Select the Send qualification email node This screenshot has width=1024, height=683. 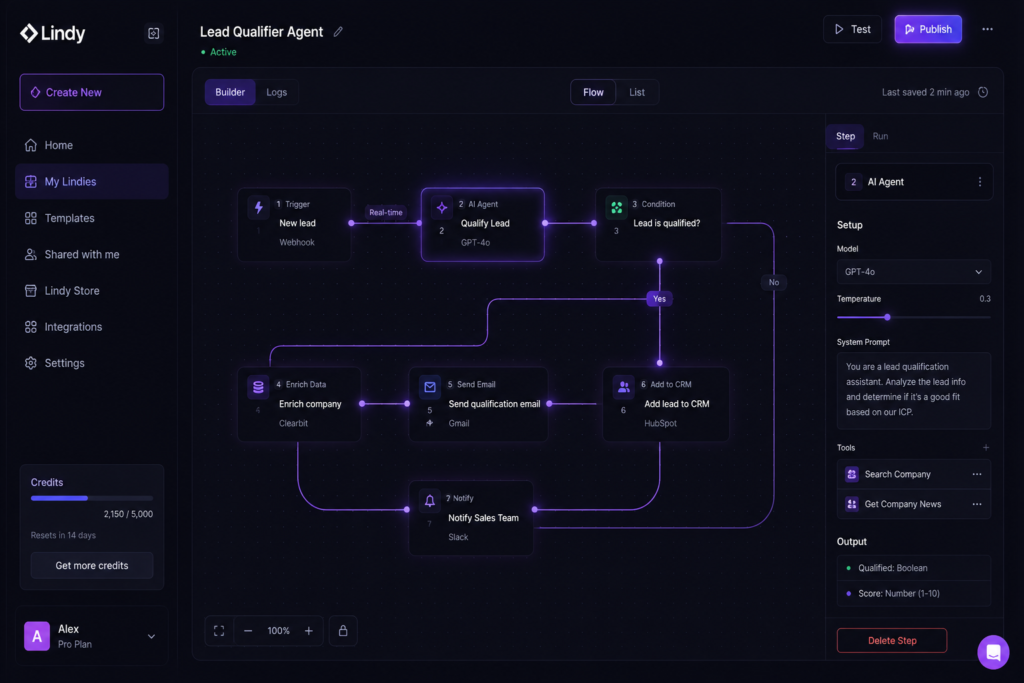(478, 404)
